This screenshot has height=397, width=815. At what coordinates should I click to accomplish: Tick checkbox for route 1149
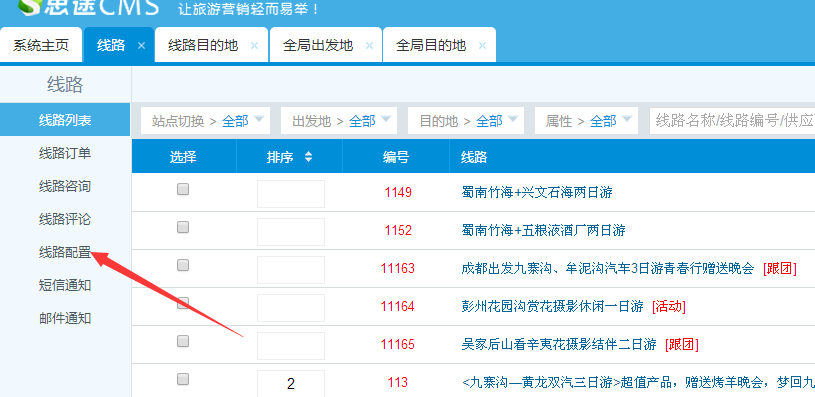pos(183,190)
